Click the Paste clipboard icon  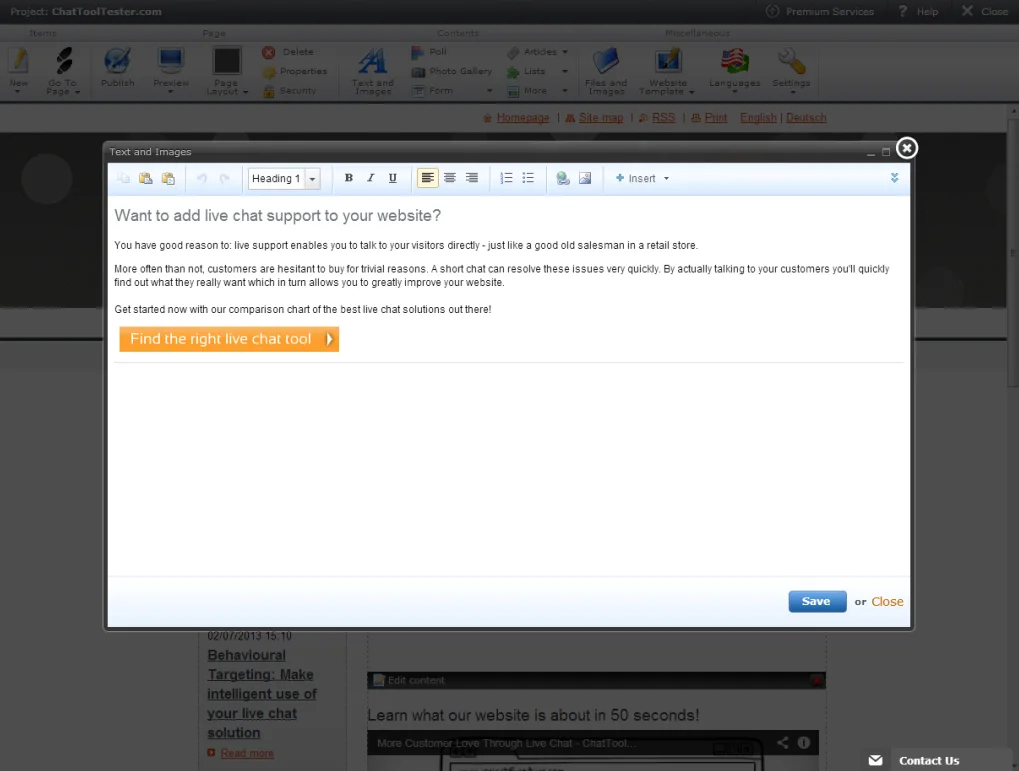(146, 178)
